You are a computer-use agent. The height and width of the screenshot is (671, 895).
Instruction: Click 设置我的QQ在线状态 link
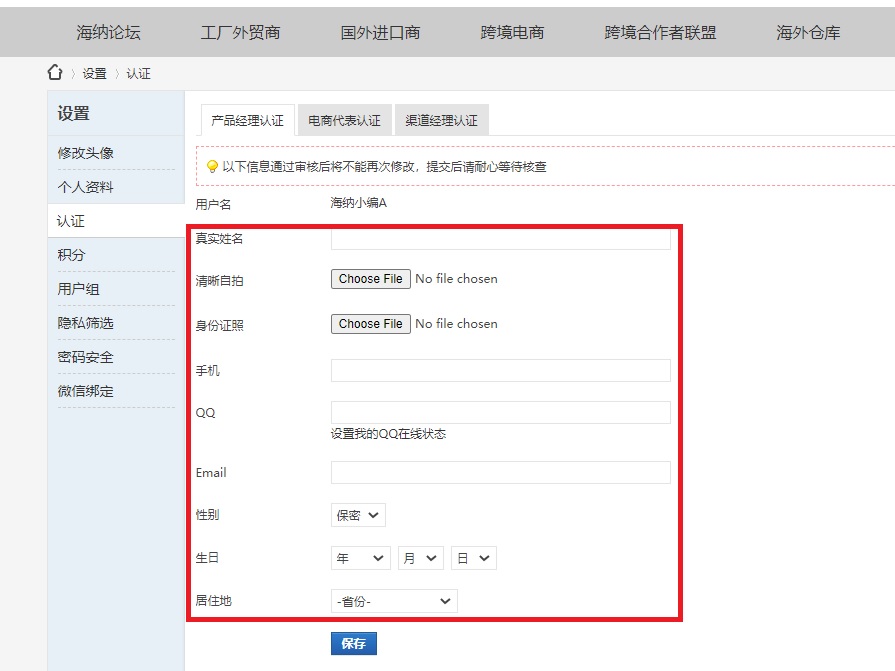pyautogui.click(x=388, y=434)
